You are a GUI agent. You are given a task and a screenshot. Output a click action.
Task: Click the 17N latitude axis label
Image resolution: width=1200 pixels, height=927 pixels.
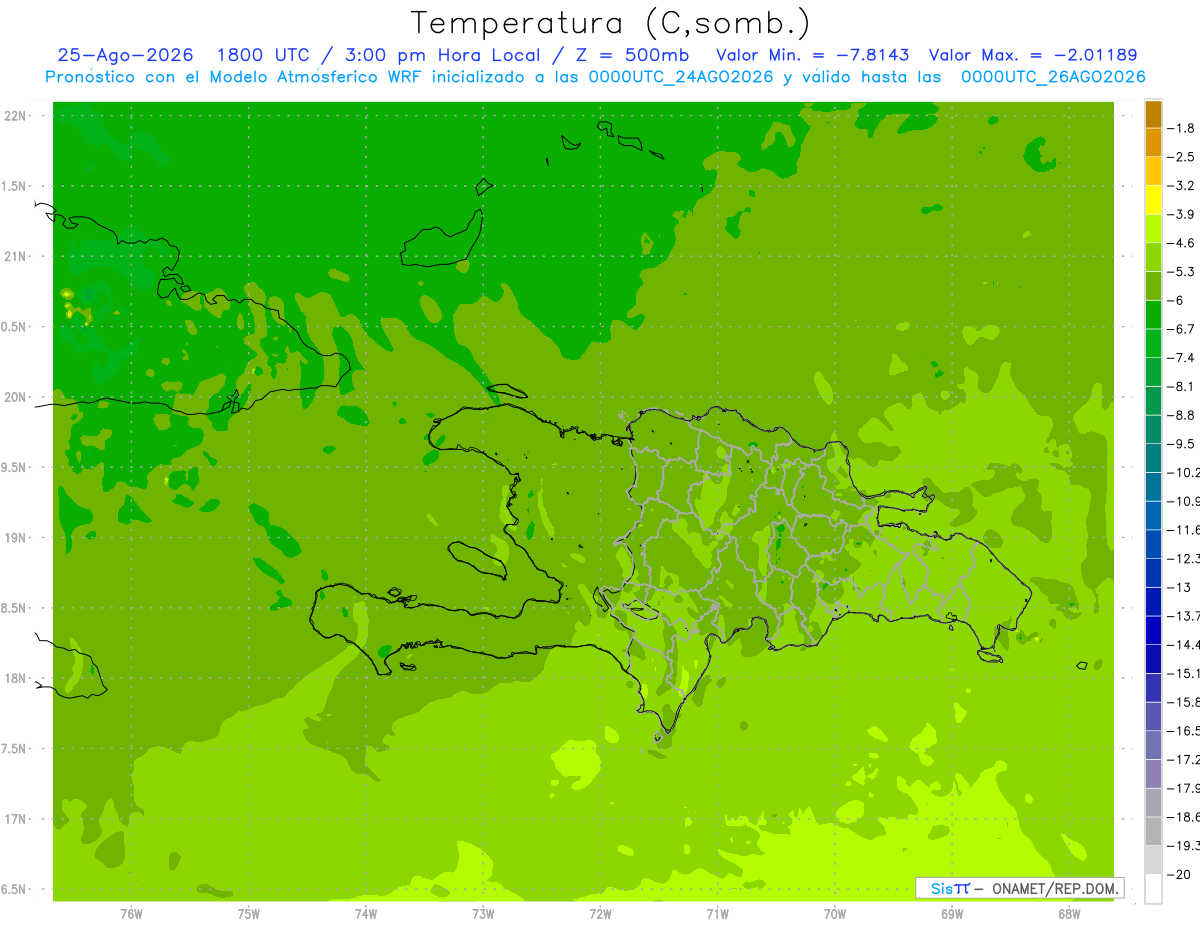[x=17, y=819]
